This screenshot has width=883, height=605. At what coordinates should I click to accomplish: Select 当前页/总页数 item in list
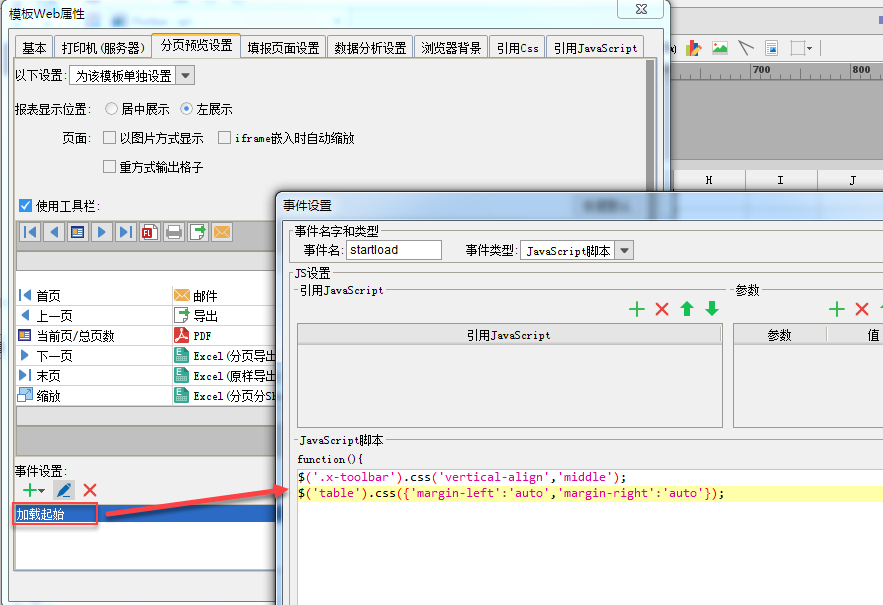94,336
